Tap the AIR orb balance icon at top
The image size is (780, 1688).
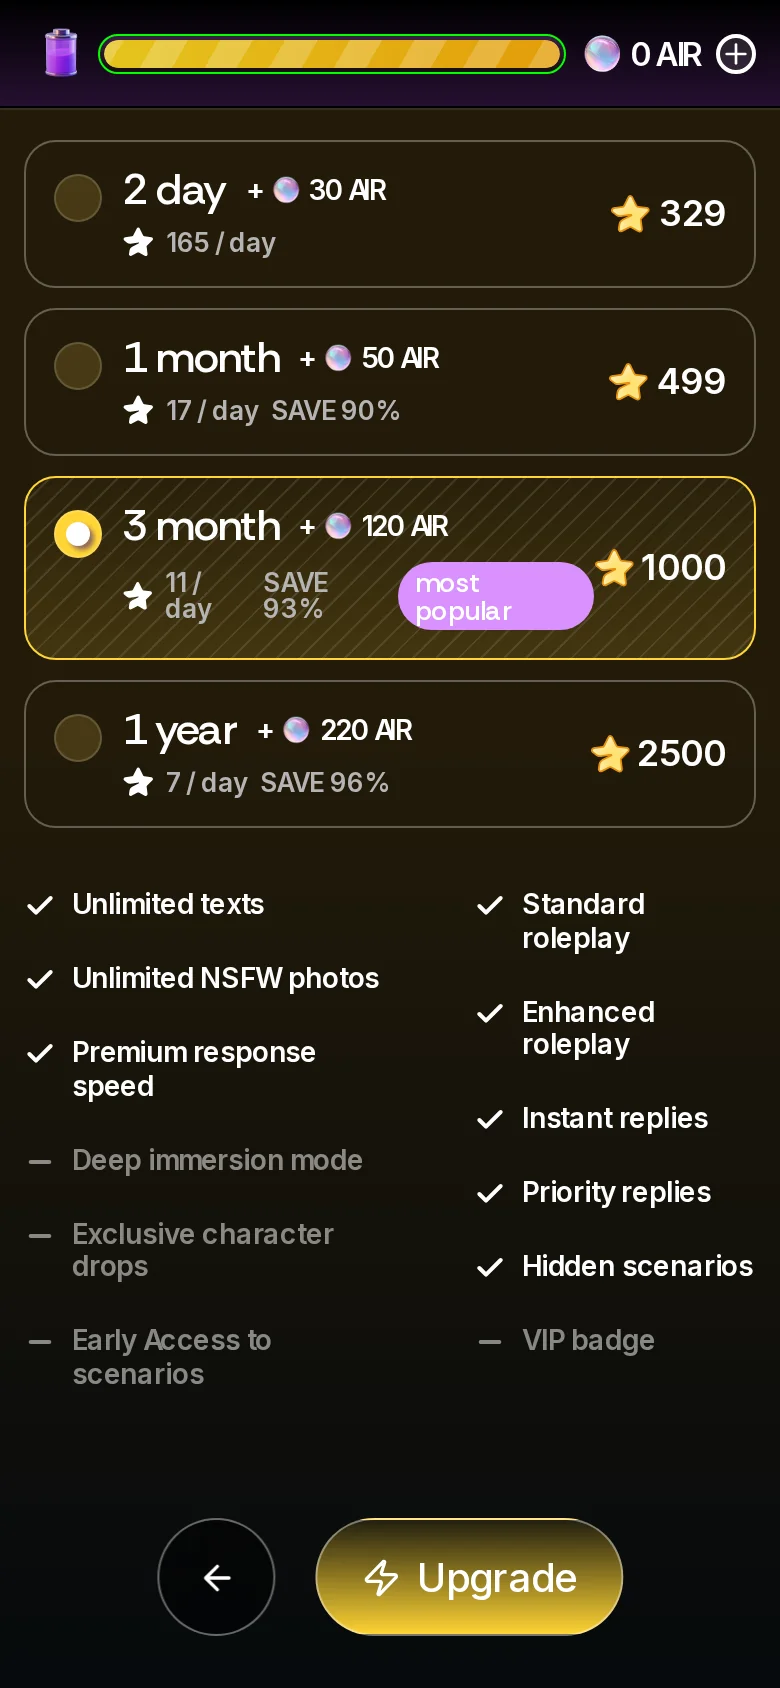pyautogui.click(x=602, y=54)
